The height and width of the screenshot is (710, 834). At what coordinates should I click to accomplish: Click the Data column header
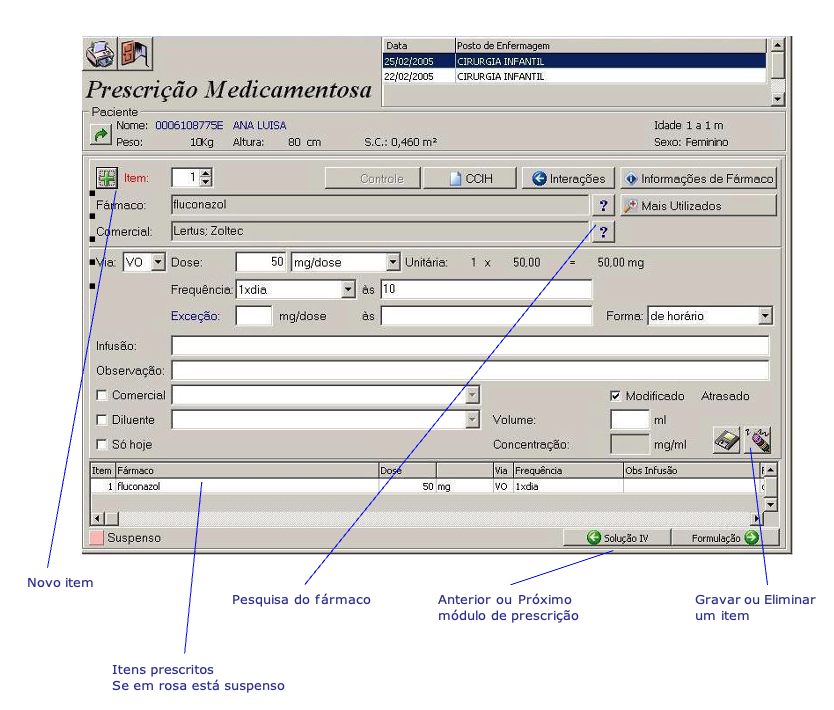click(x=419, y=46)
